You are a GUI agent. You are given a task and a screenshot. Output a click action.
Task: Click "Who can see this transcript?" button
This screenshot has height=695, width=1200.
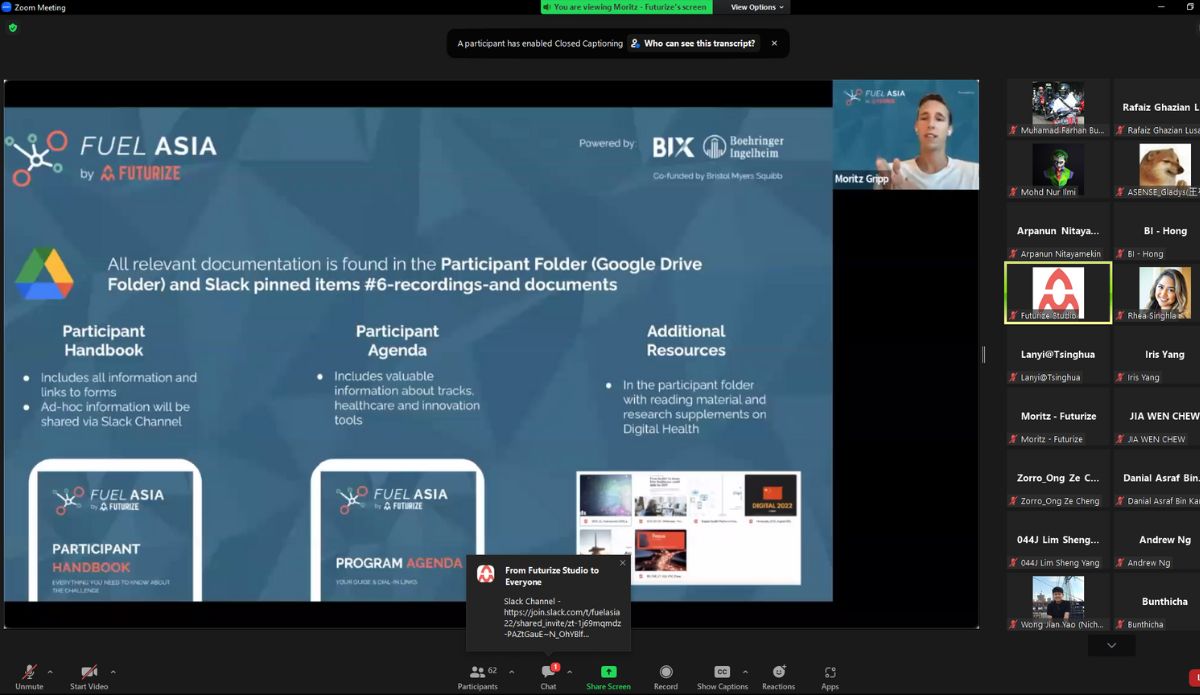(693, 44)
